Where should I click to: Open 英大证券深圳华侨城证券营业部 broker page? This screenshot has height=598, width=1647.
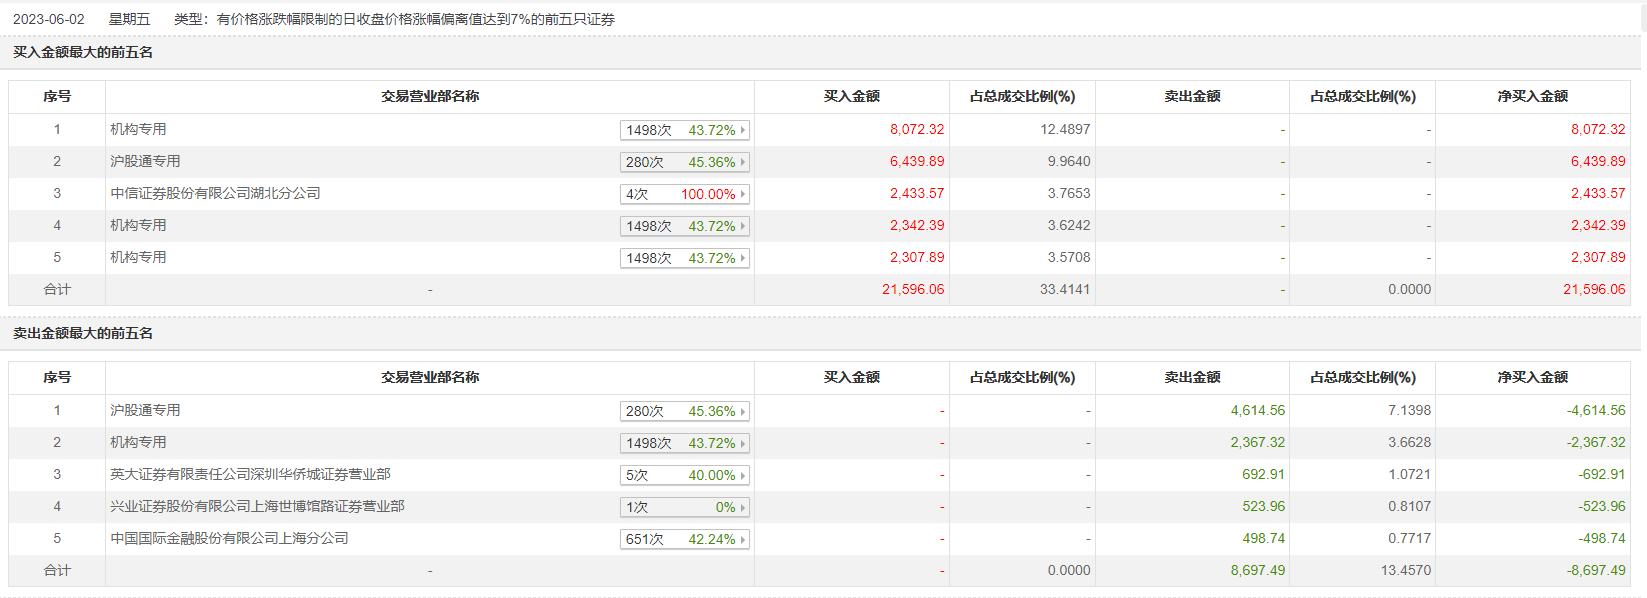[x=250, y=474]
